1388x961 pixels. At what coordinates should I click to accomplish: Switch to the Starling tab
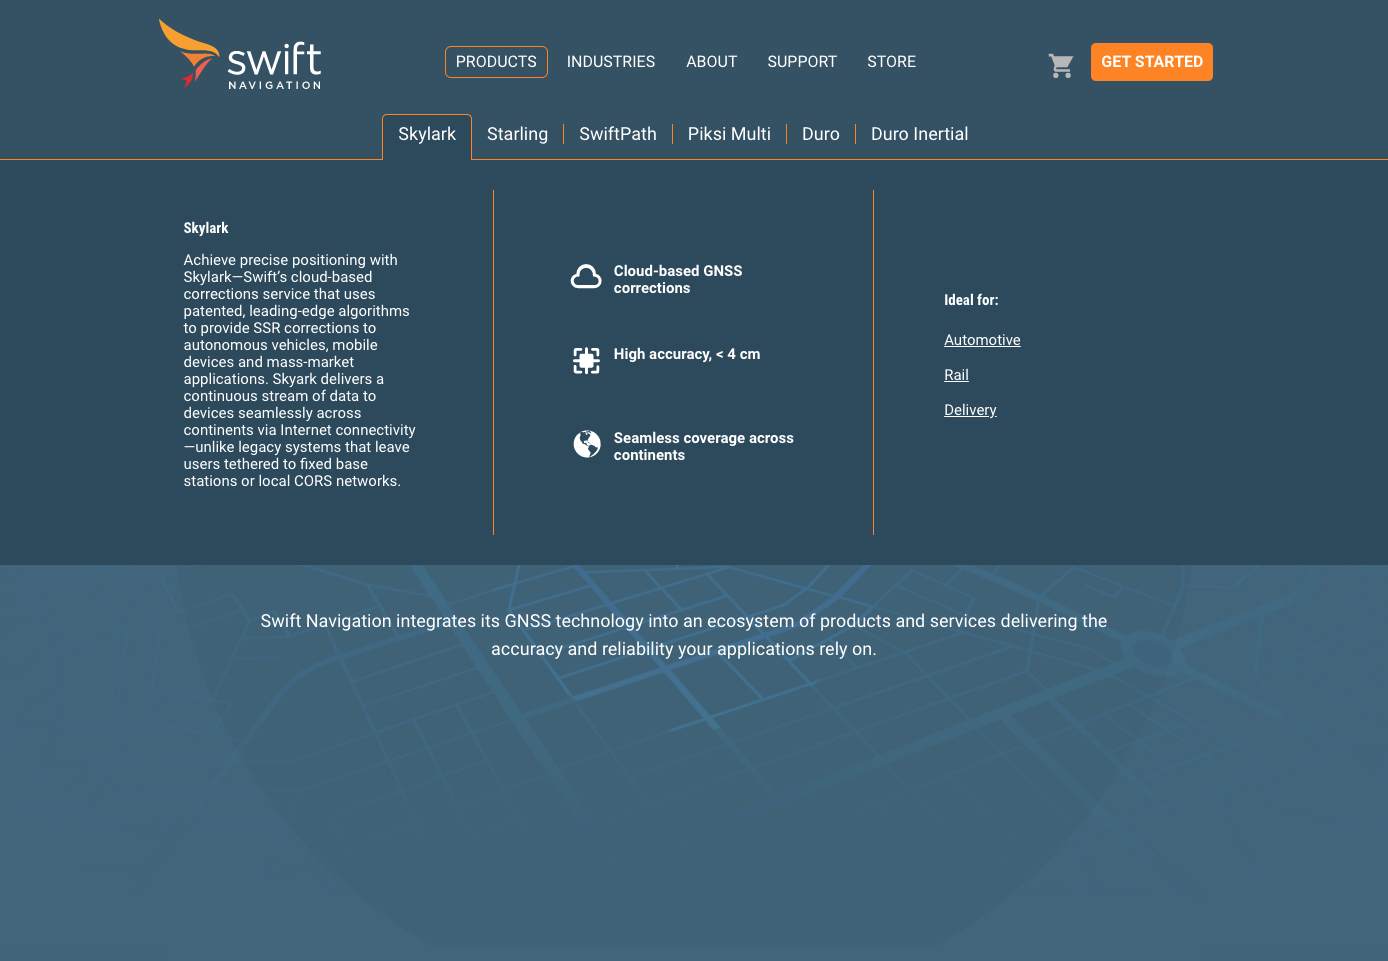(x=517, y=134)
